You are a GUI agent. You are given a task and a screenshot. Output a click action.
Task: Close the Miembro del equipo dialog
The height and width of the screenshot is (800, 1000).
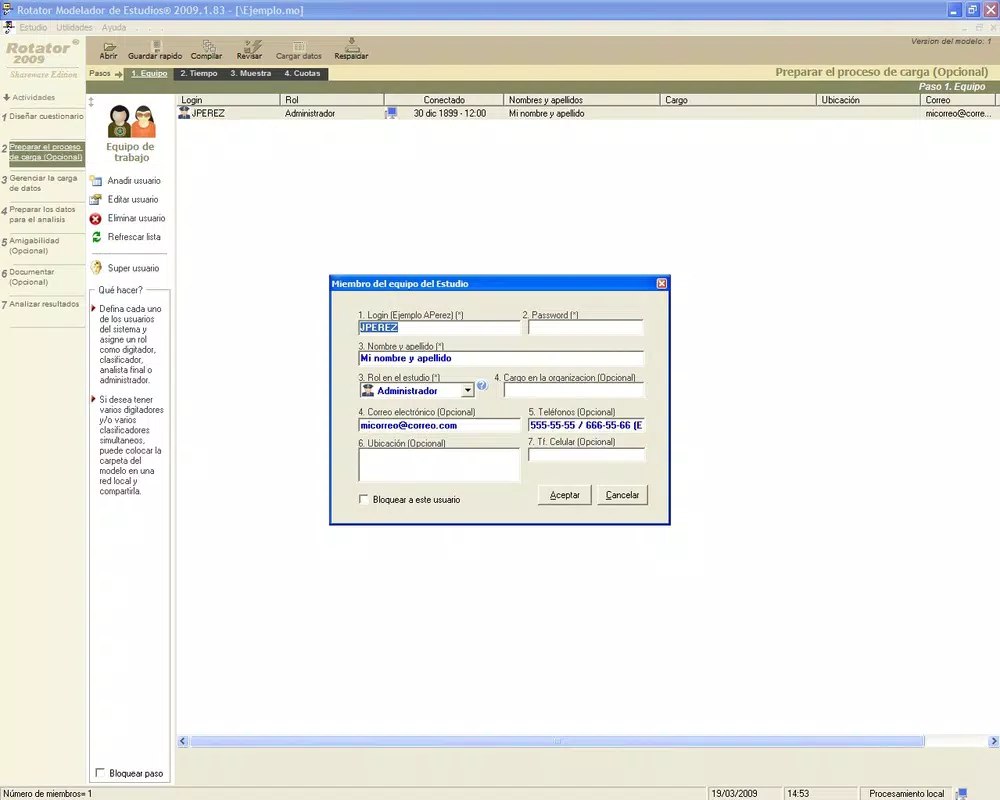[x=662, y=283]
